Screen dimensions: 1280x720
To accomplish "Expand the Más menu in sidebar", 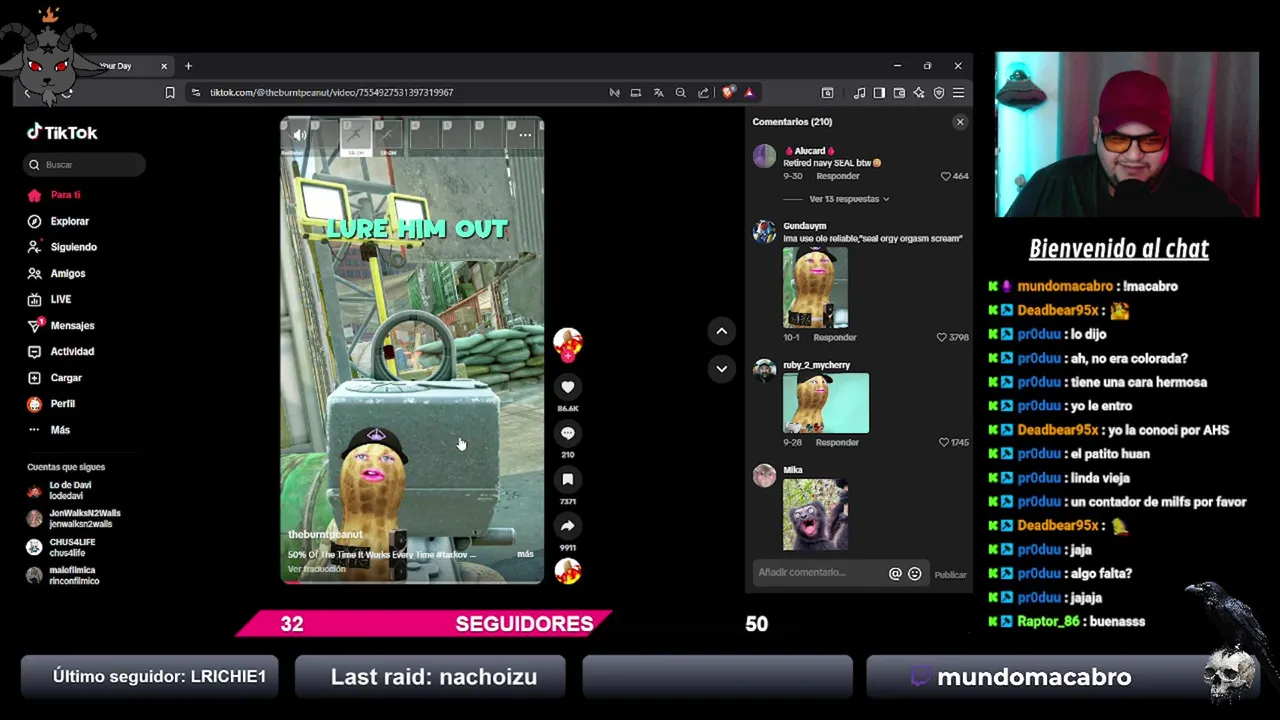I will tap(49, 429).
